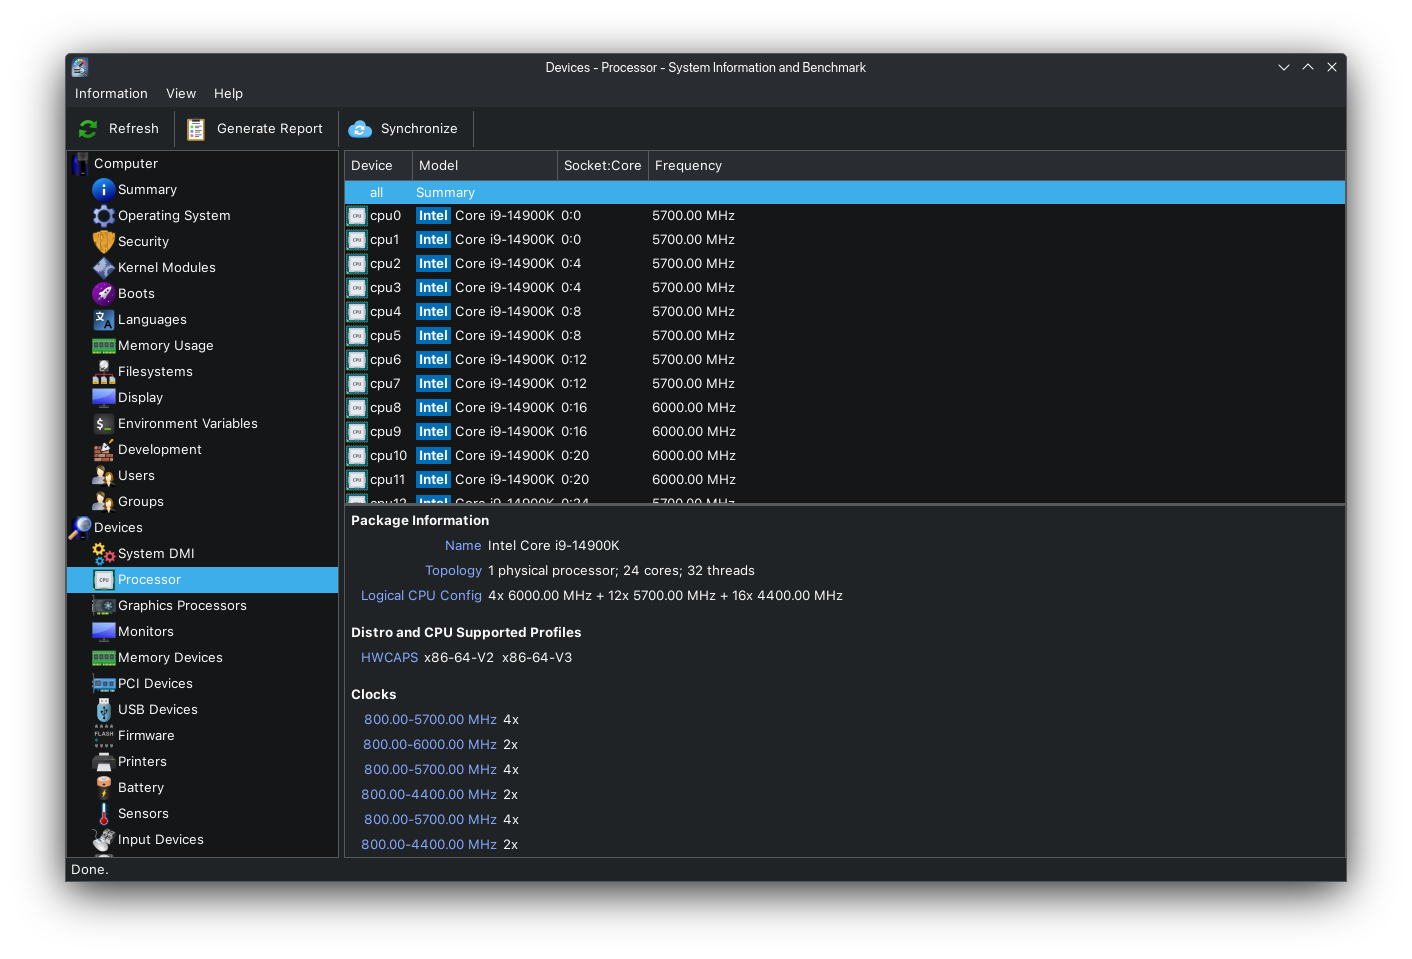The width and height of the screenshot is (1412, 959).
Task: Select the cpu11 row
Action: [x=844, y=480]
